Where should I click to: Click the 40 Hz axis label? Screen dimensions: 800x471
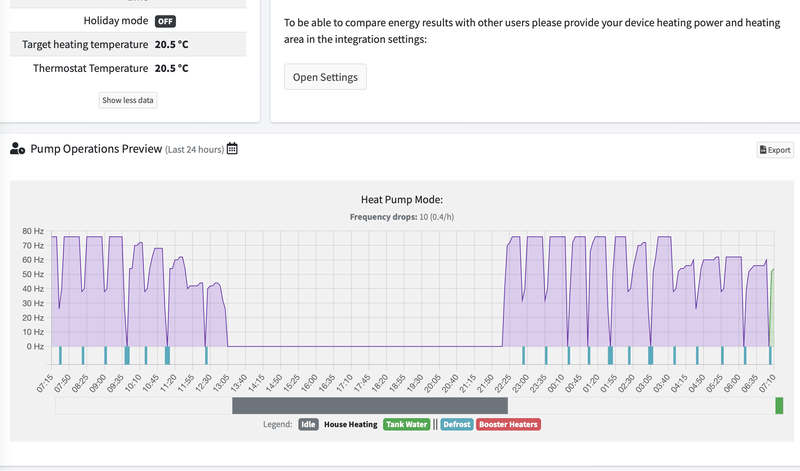(33, 289)
